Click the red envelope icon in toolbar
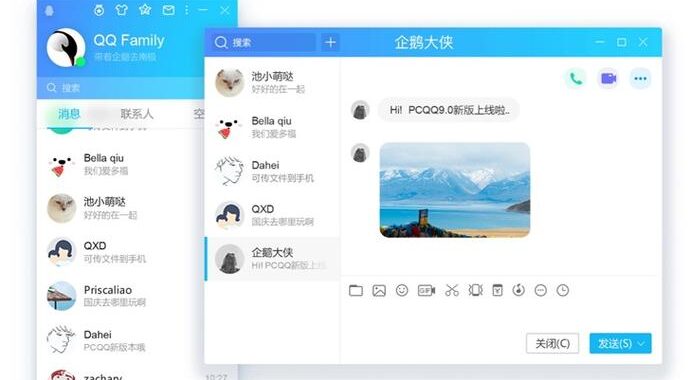The width and height of the screenshot is (690, 380). 497,290
